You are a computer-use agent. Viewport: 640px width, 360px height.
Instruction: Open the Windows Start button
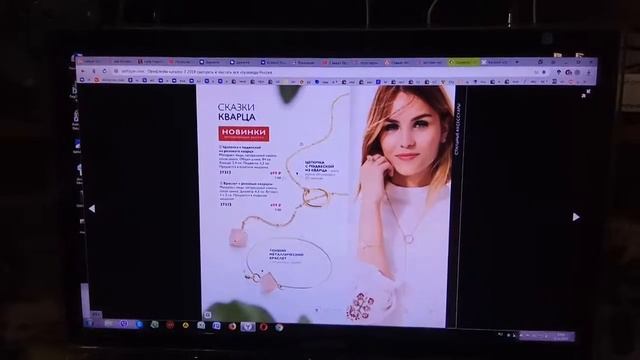(90, 323)
